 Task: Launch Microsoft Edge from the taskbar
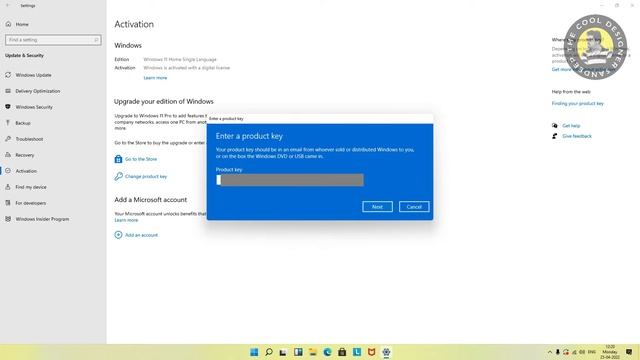[327, 352]
